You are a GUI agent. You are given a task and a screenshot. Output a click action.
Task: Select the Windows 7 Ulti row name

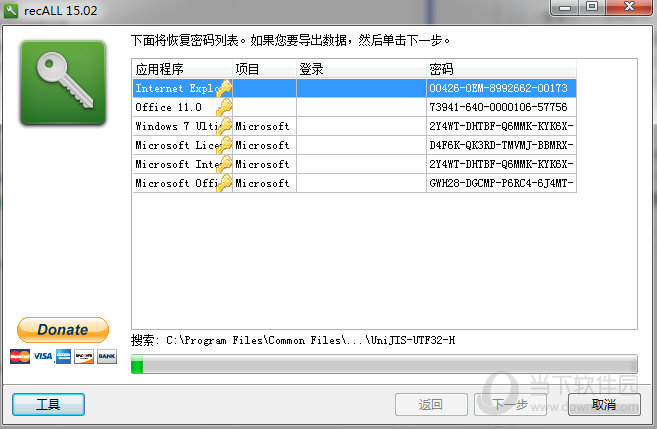tap(176, 126)
